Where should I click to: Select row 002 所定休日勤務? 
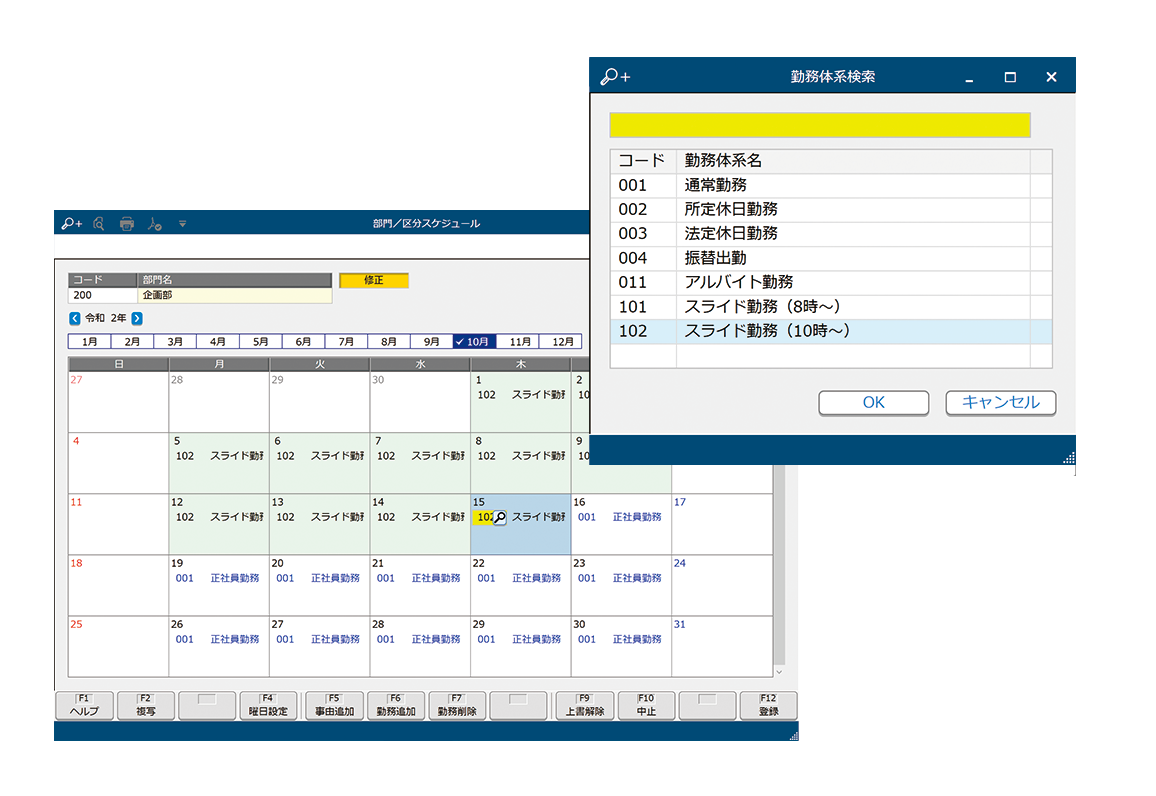click(831, 209)
